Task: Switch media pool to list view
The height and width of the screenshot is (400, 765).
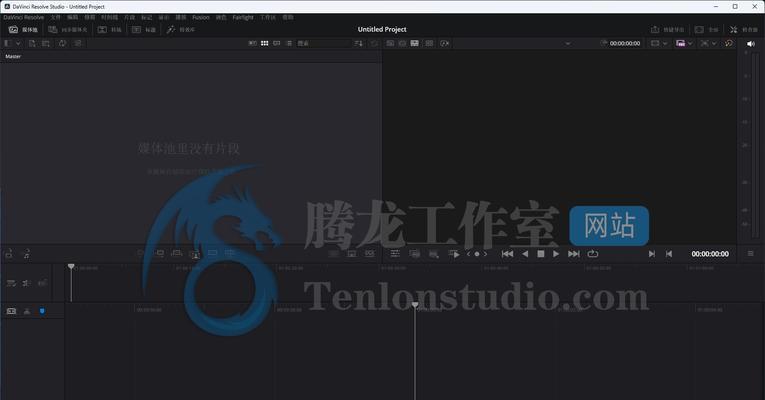Action: click(289, 43)
